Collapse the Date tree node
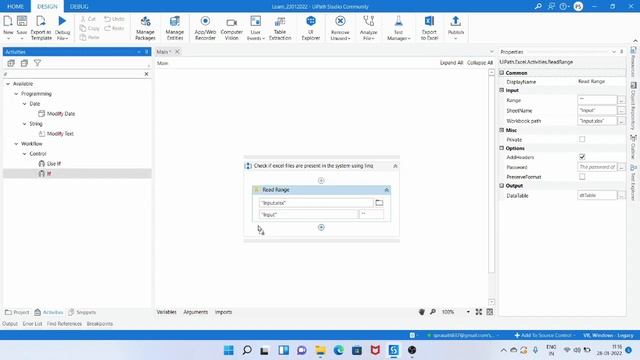The width and height of the screenshot is (640, 360). [24, 104]
